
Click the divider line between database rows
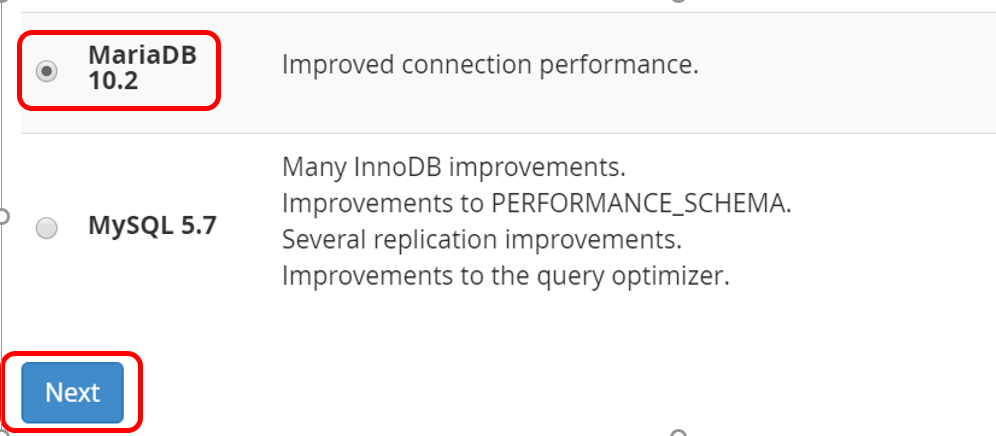click(x=500, y=133)
